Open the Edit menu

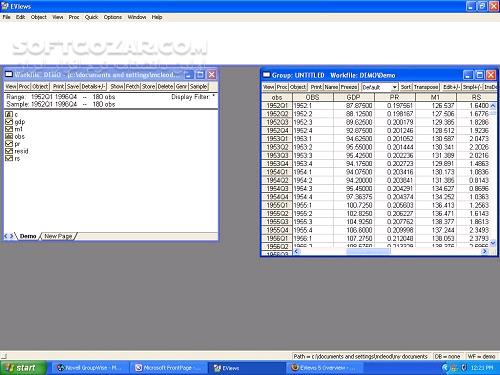pyautogui.click(x=20, y=17)
